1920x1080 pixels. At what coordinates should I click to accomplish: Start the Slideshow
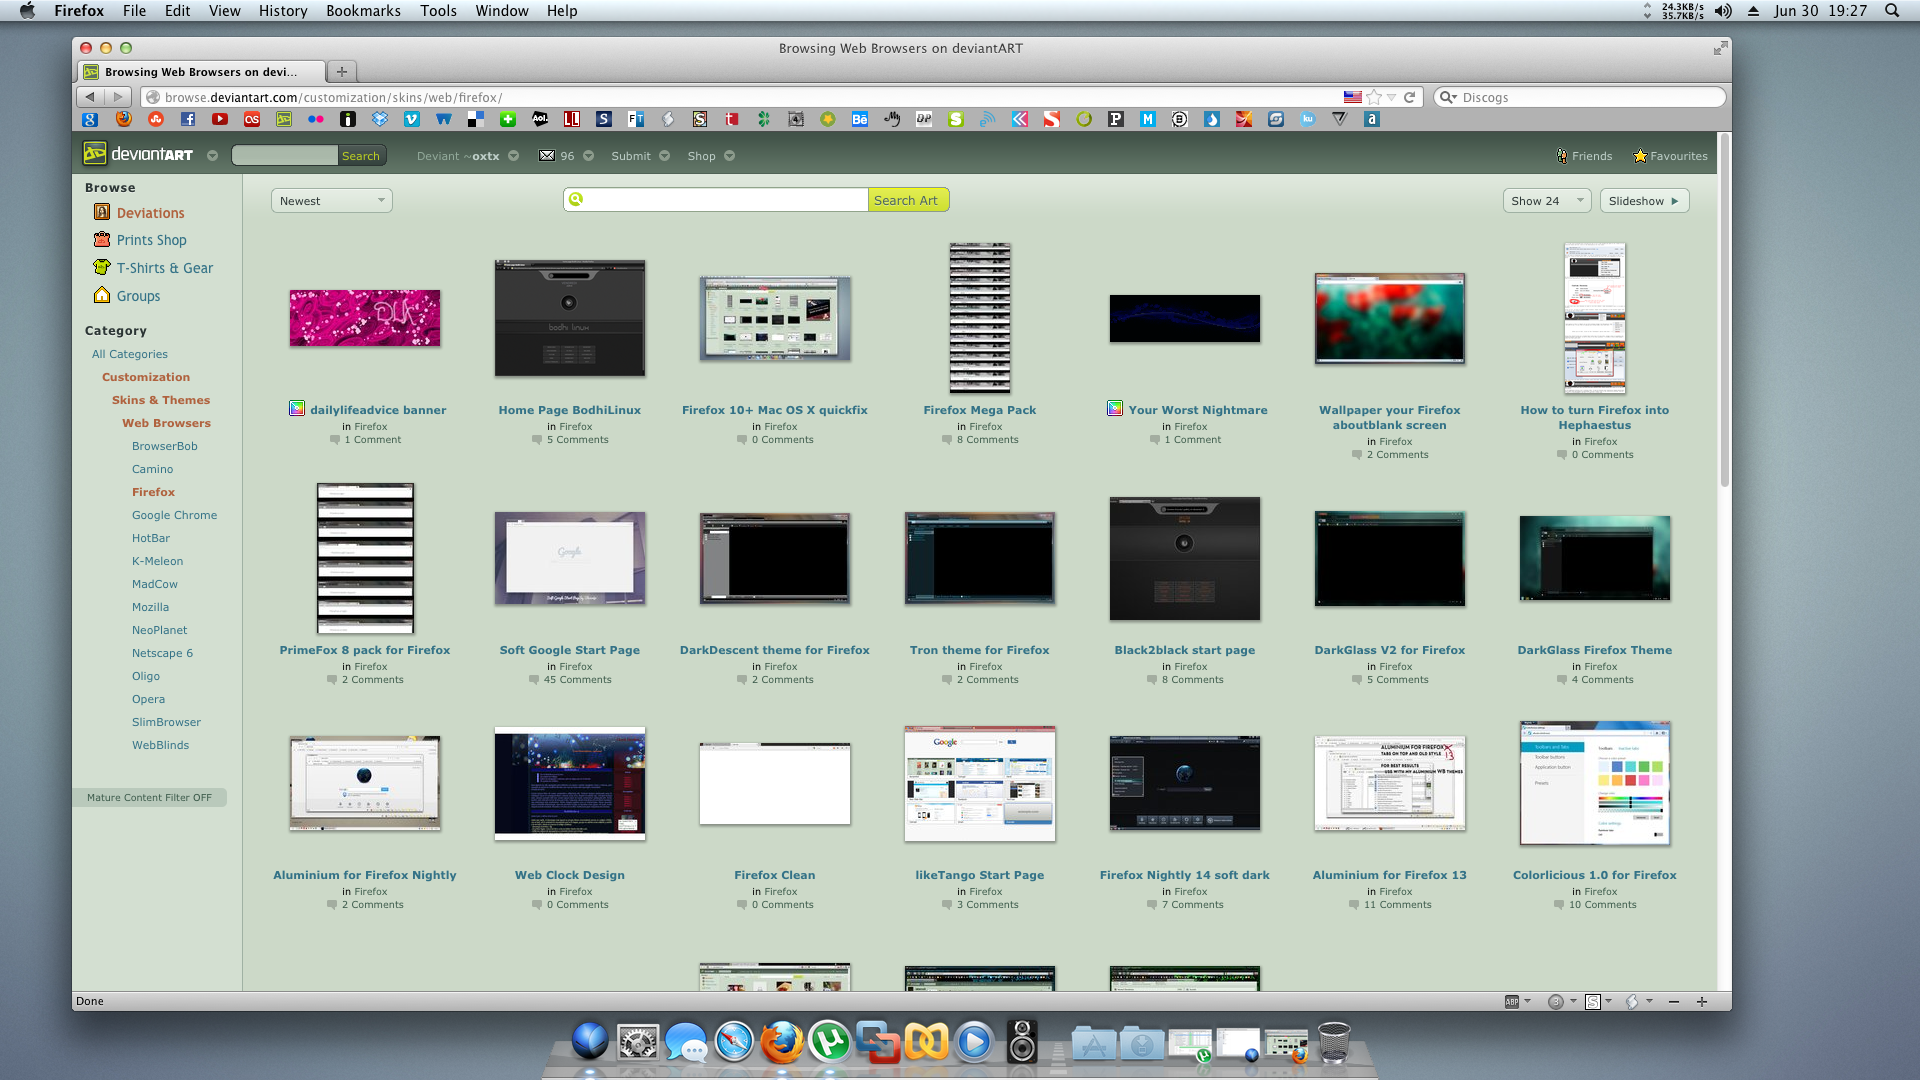click(1644, 201)
